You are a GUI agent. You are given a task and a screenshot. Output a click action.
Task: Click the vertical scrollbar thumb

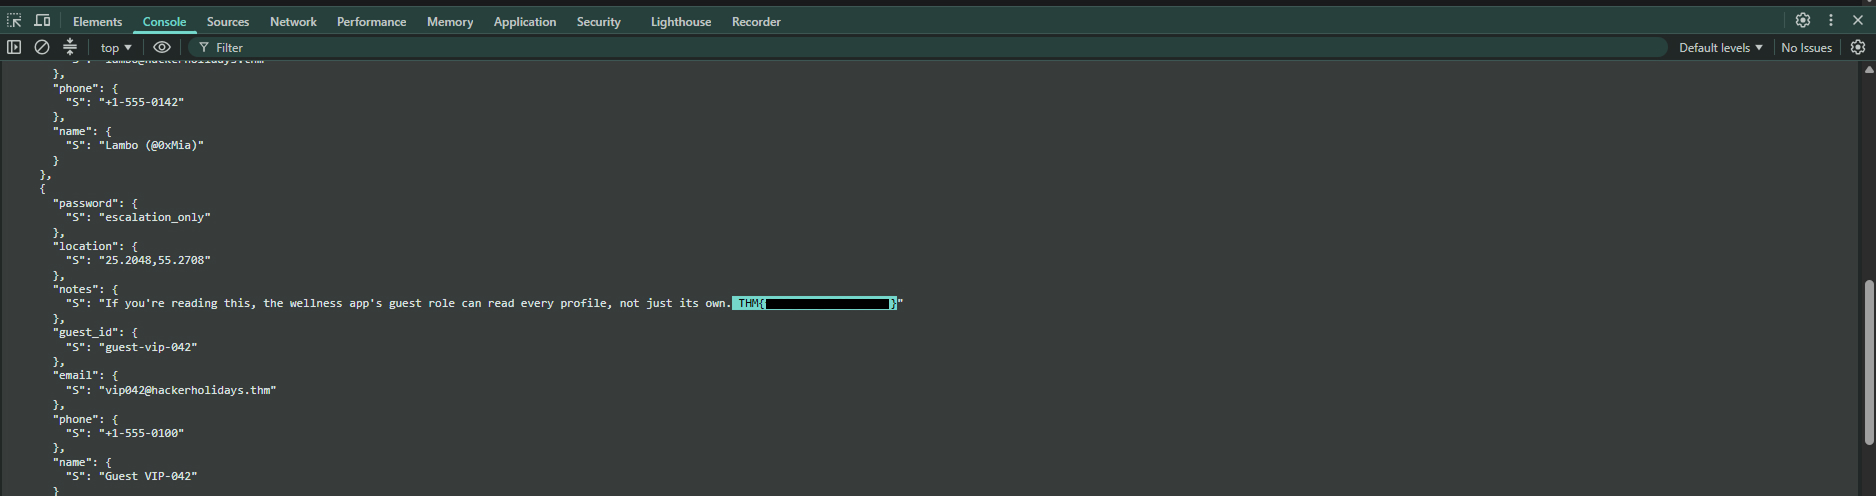pos(1868,362)
